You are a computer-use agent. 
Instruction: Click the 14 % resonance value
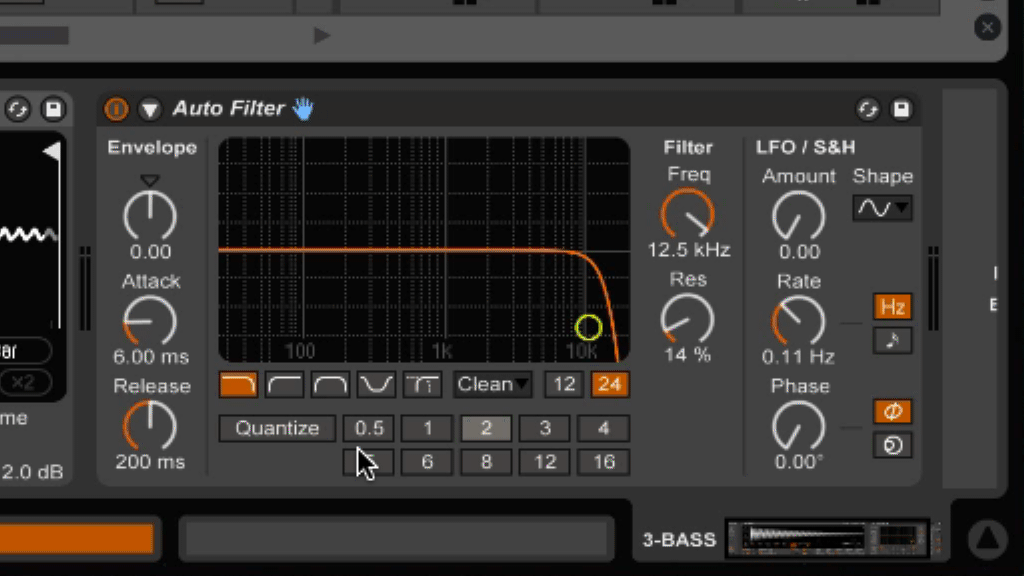click(x=688, y=355)
